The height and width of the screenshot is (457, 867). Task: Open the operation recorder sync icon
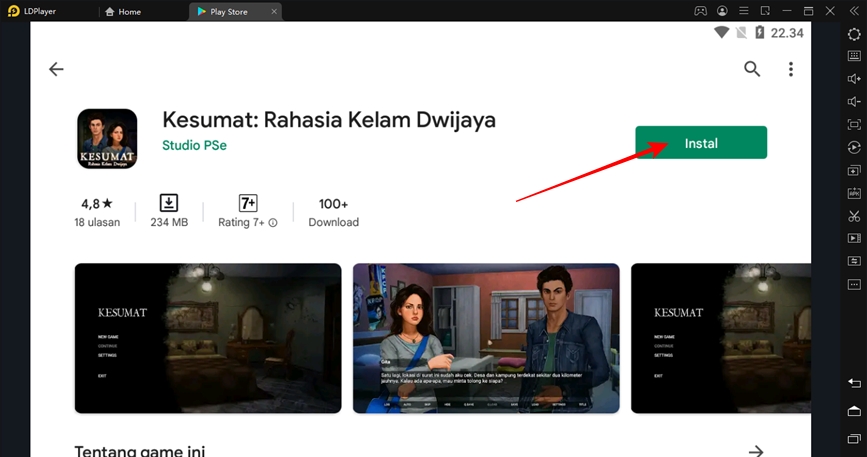[x=854, y=147]
